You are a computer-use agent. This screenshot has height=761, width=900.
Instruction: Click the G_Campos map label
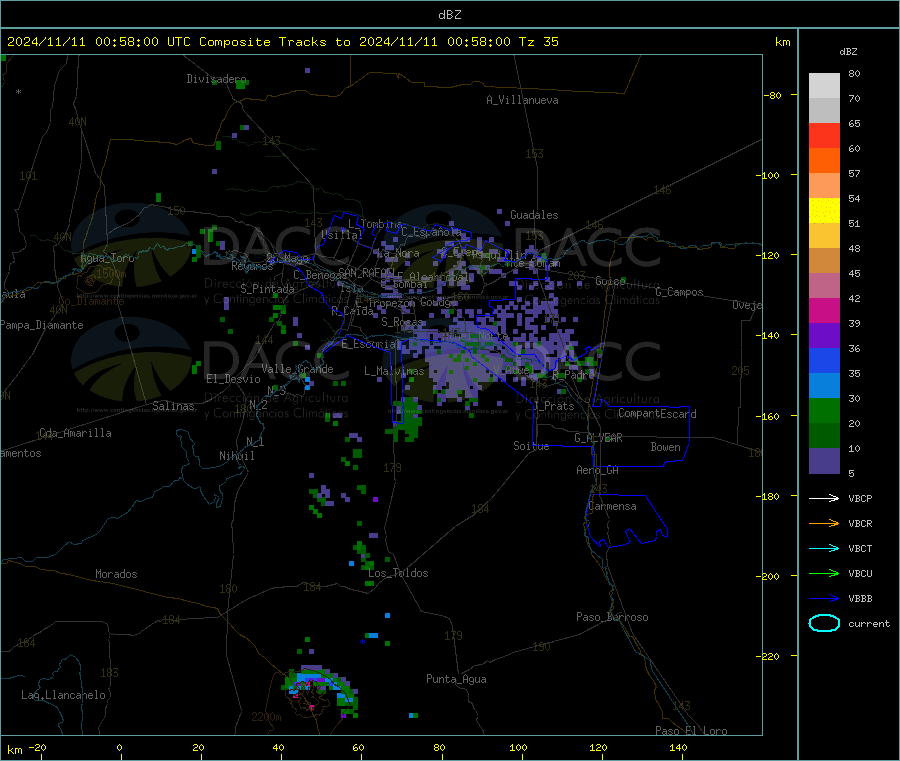(679, 292)
